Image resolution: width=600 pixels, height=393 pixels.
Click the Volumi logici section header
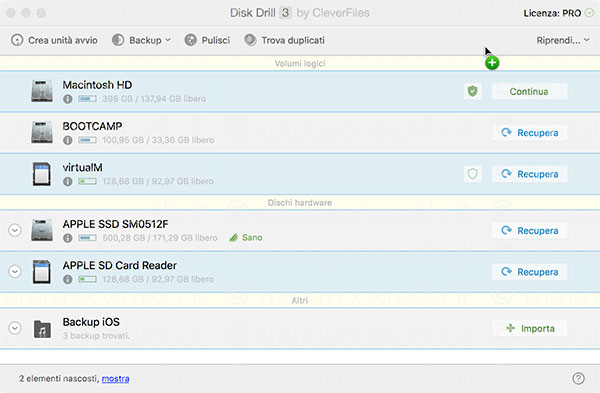pyautogui.click(x=300, y=64)
